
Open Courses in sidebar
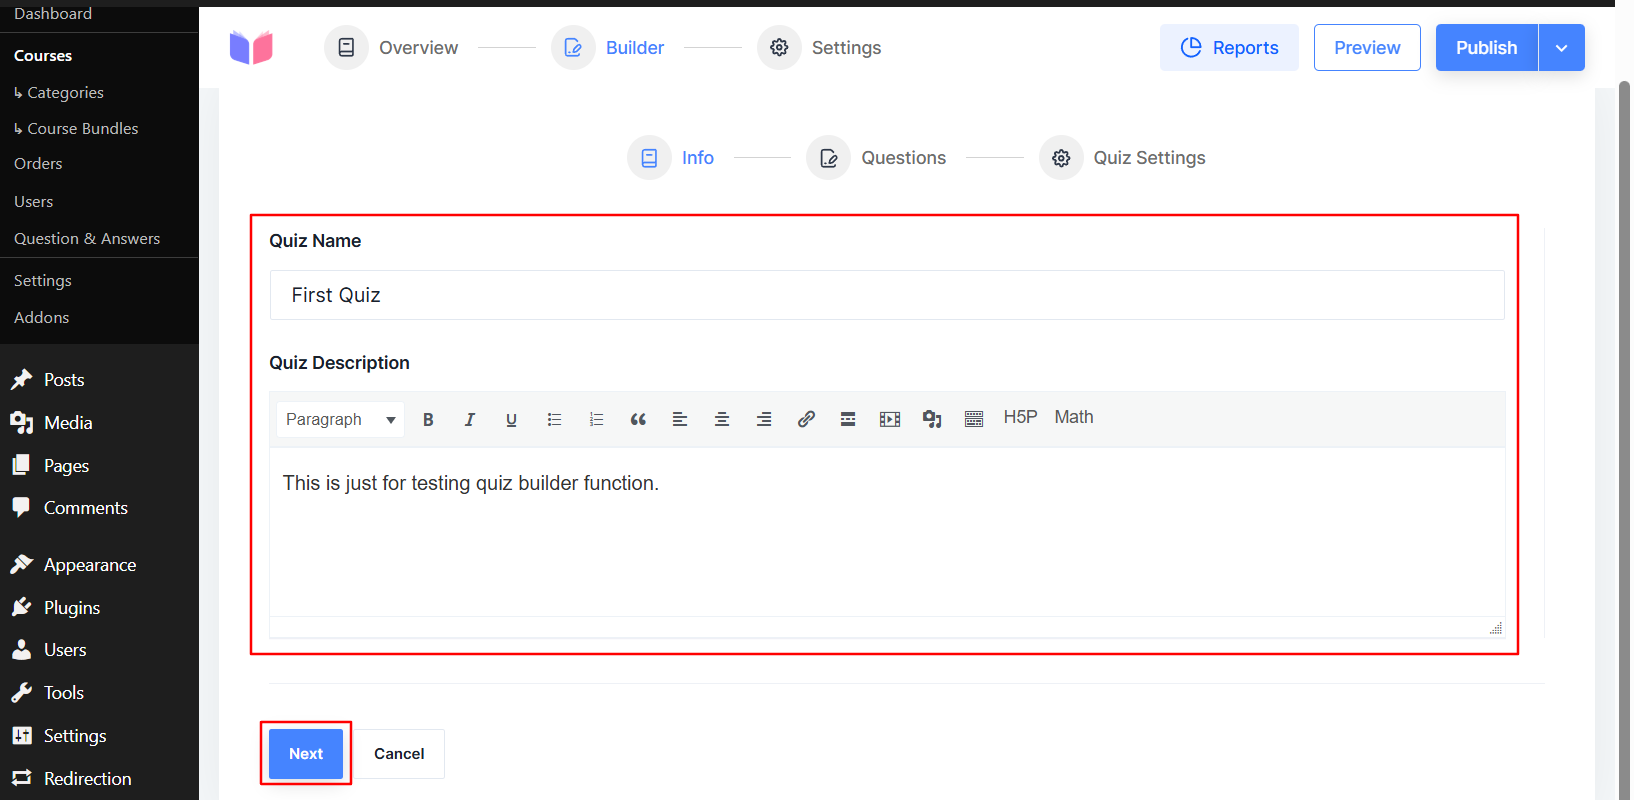tap(43, 56)
